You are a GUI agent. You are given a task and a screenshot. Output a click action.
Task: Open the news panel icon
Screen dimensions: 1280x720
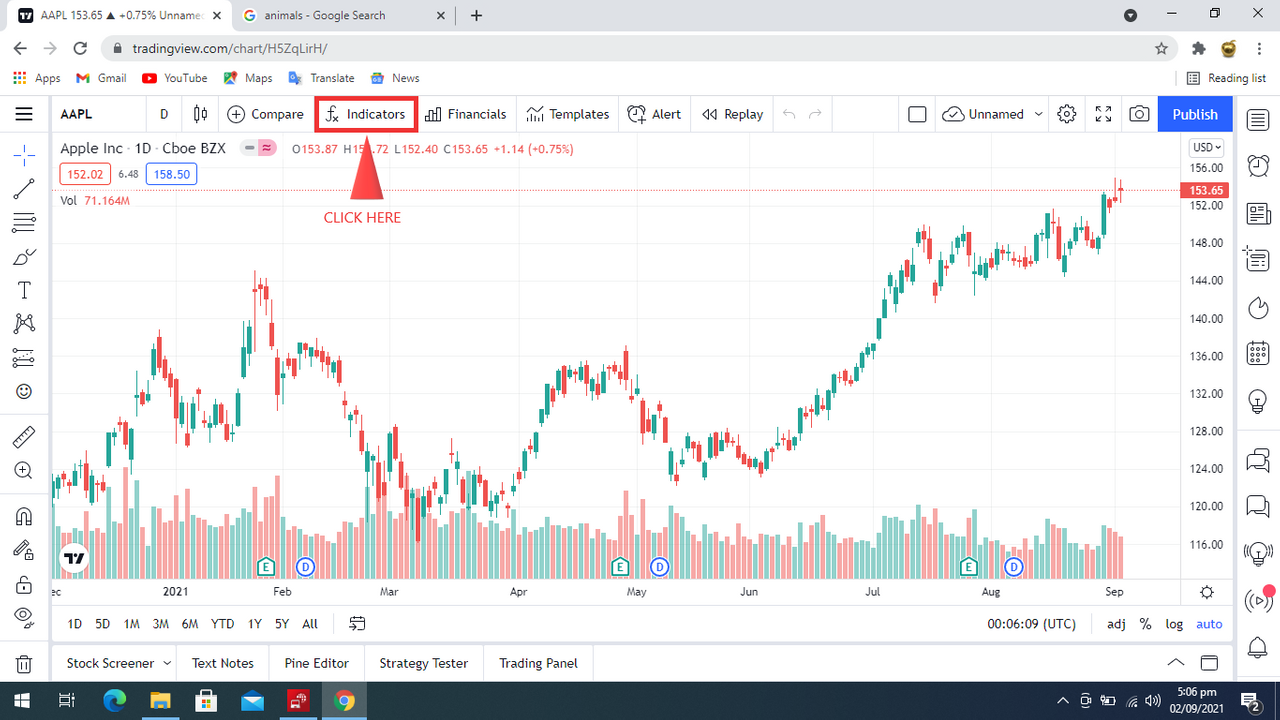tap(1258, 213)
